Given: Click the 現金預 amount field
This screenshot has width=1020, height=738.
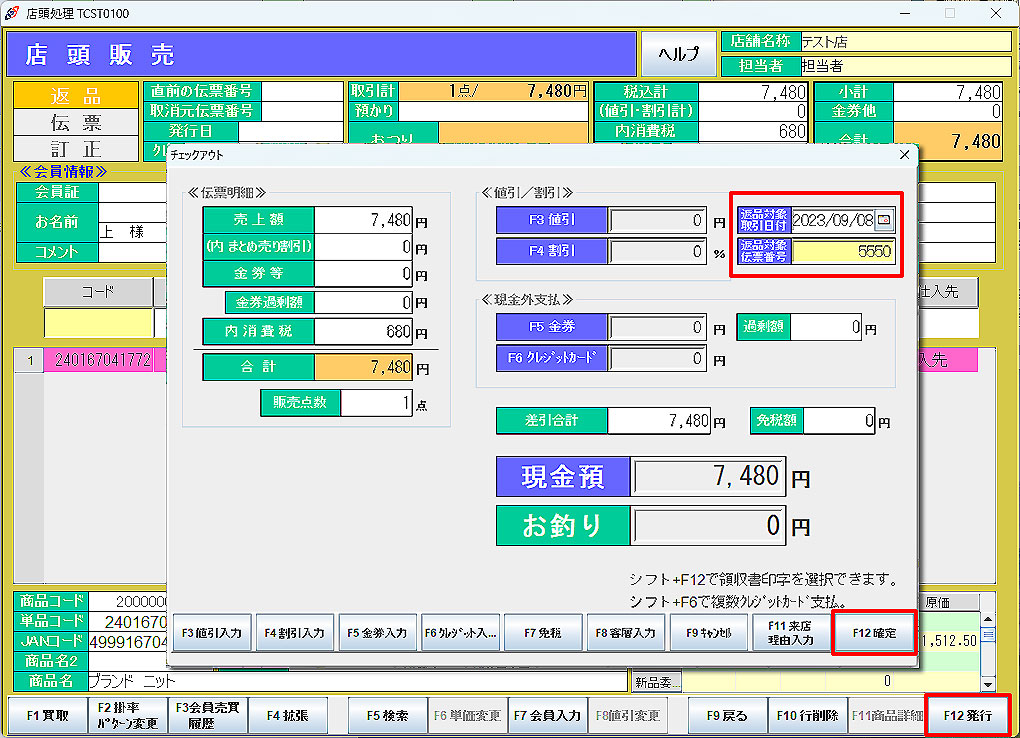Looking at the screenshot, I should tap(709, 477).
